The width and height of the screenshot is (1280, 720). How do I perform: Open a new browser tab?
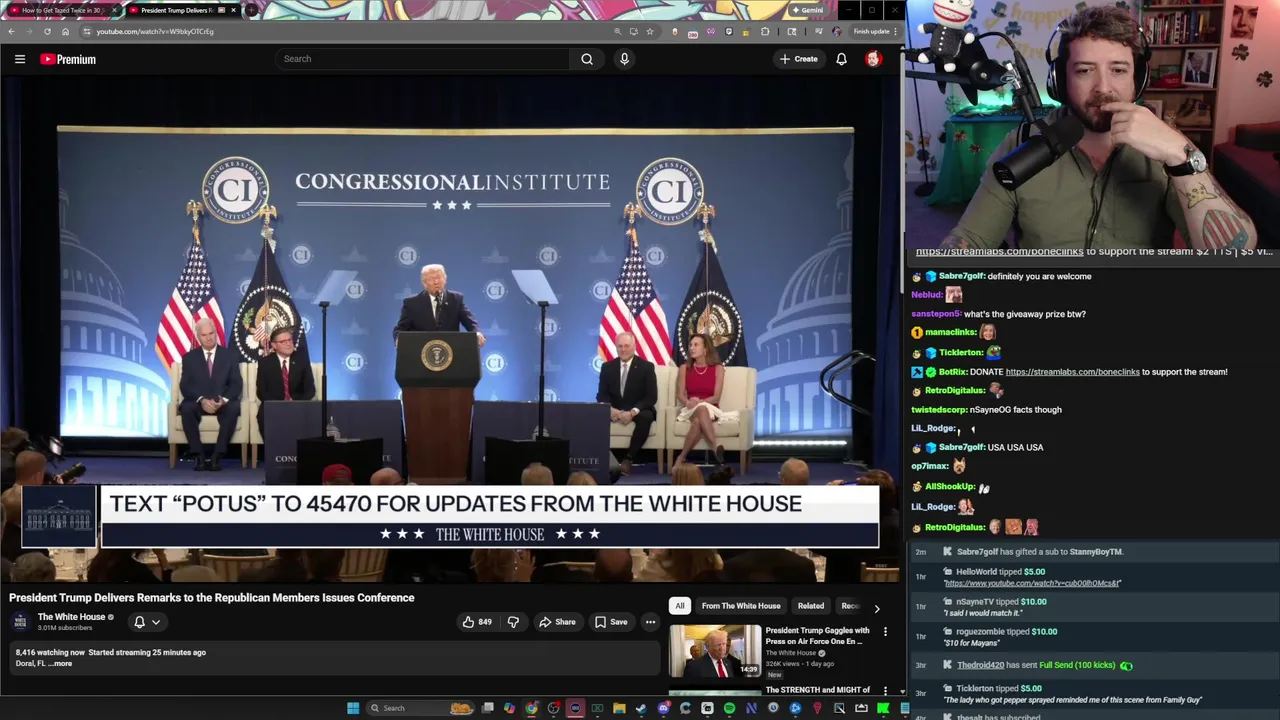point(251,10)
